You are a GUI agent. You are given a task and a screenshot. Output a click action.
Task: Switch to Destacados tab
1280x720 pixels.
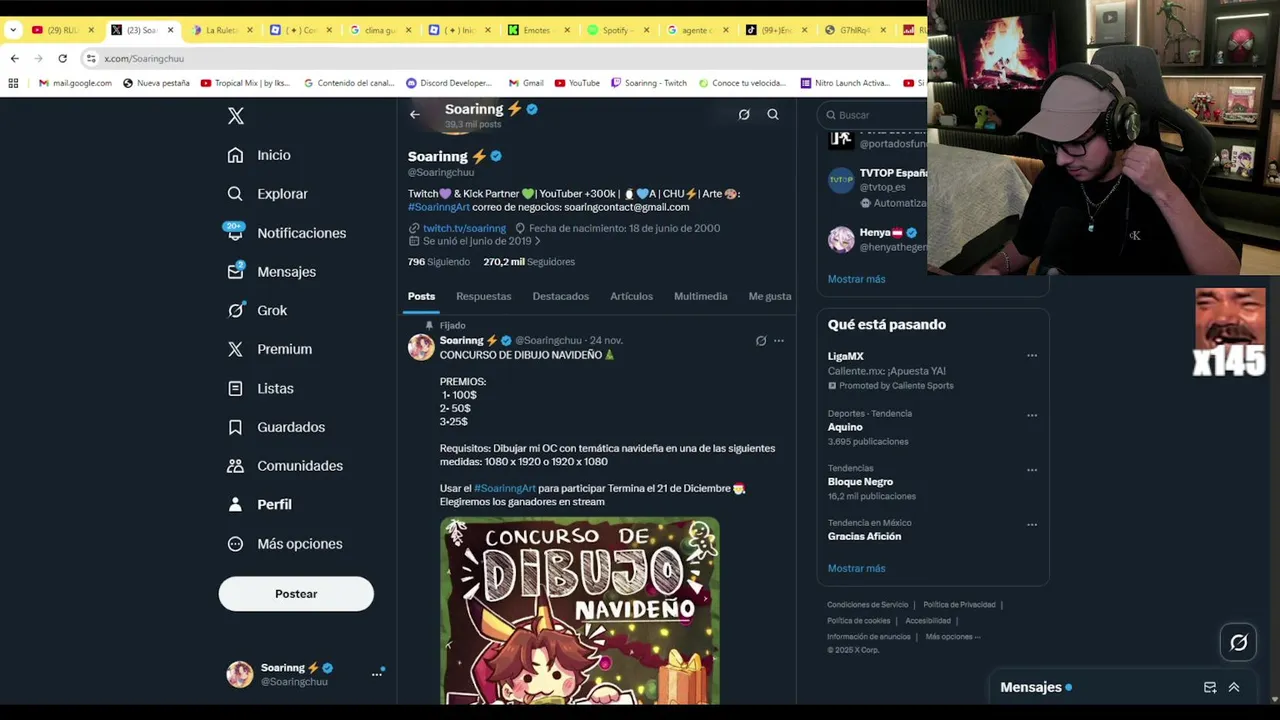[x=560, y=296]
